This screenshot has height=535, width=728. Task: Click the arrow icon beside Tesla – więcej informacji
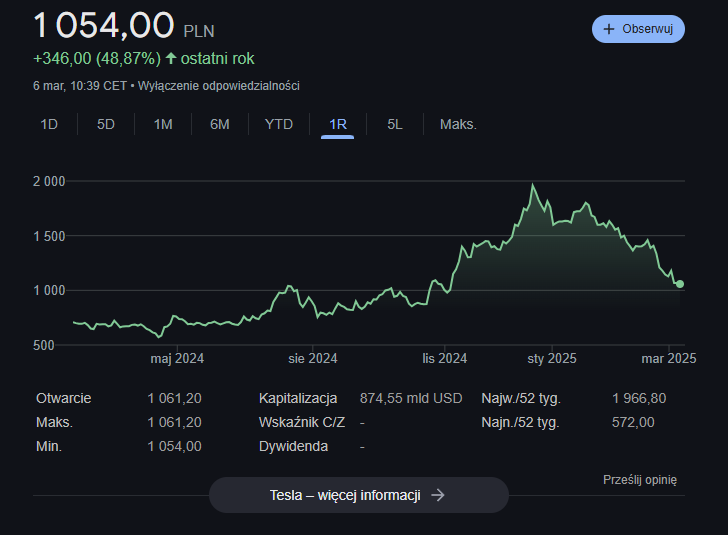437,495
